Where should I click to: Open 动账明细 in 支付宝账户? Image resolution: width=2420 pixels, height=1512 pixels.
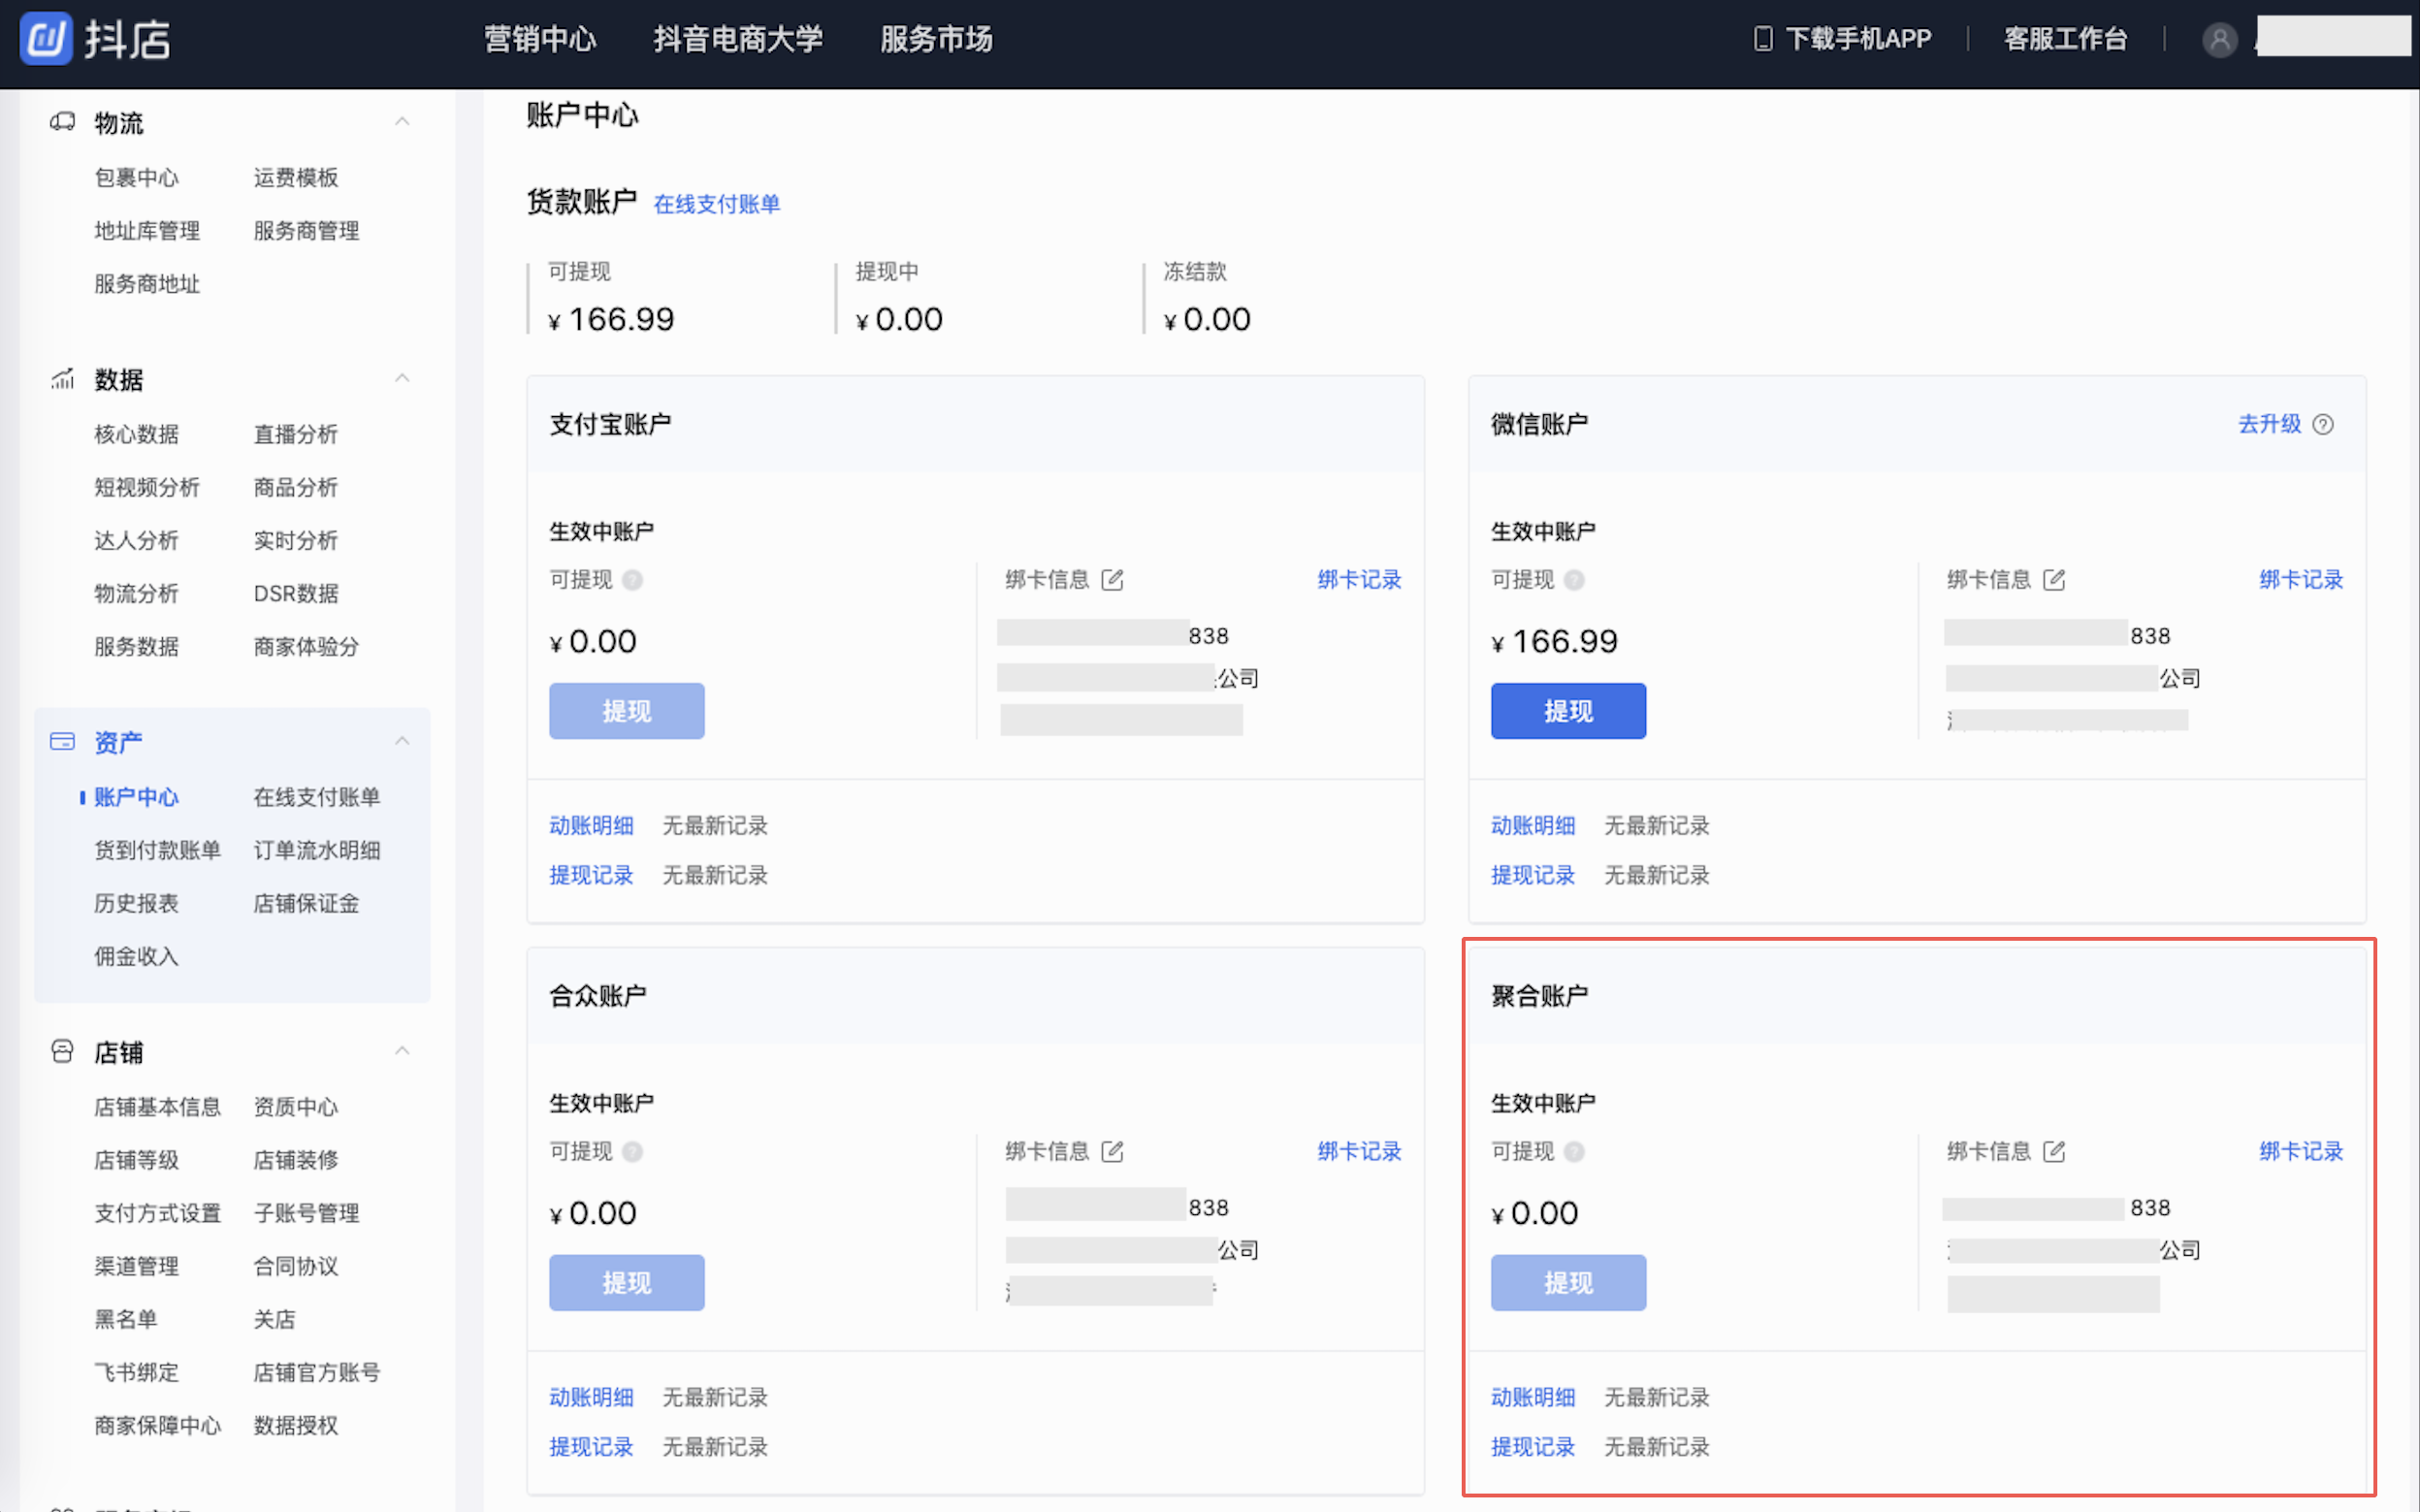(x=591, y=826)
